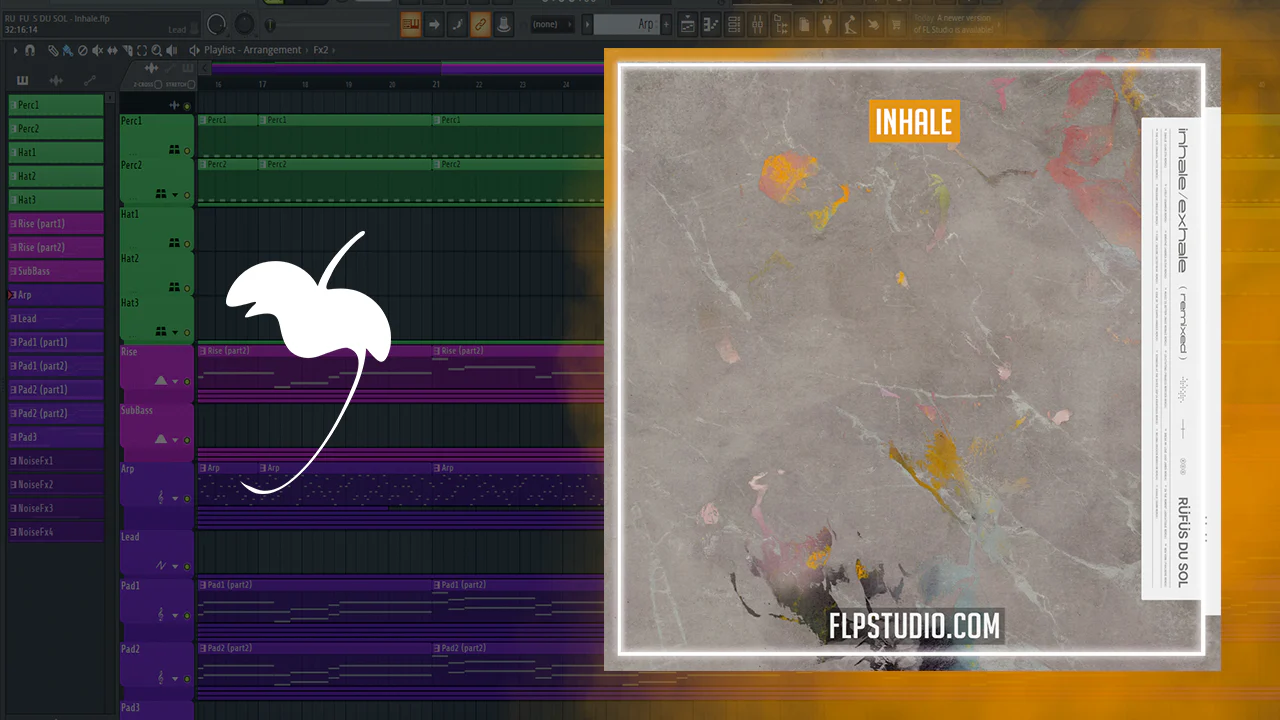Click the second knob before the horizontal slider
This screenshot has width=1280, height=720.
(247, 24)
